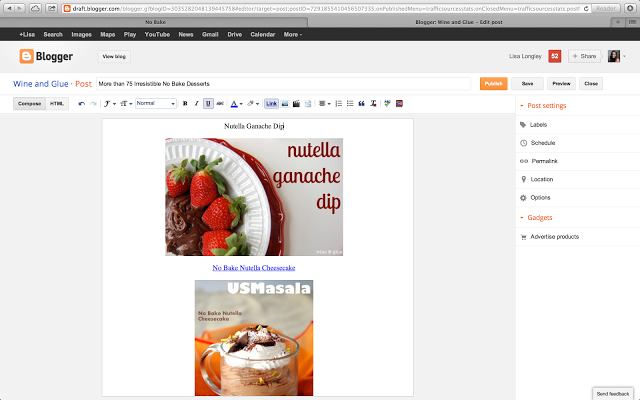Undo the last edit in the toolbar
The width and height of the screenshot is (640, 400).
coord(82,104)
